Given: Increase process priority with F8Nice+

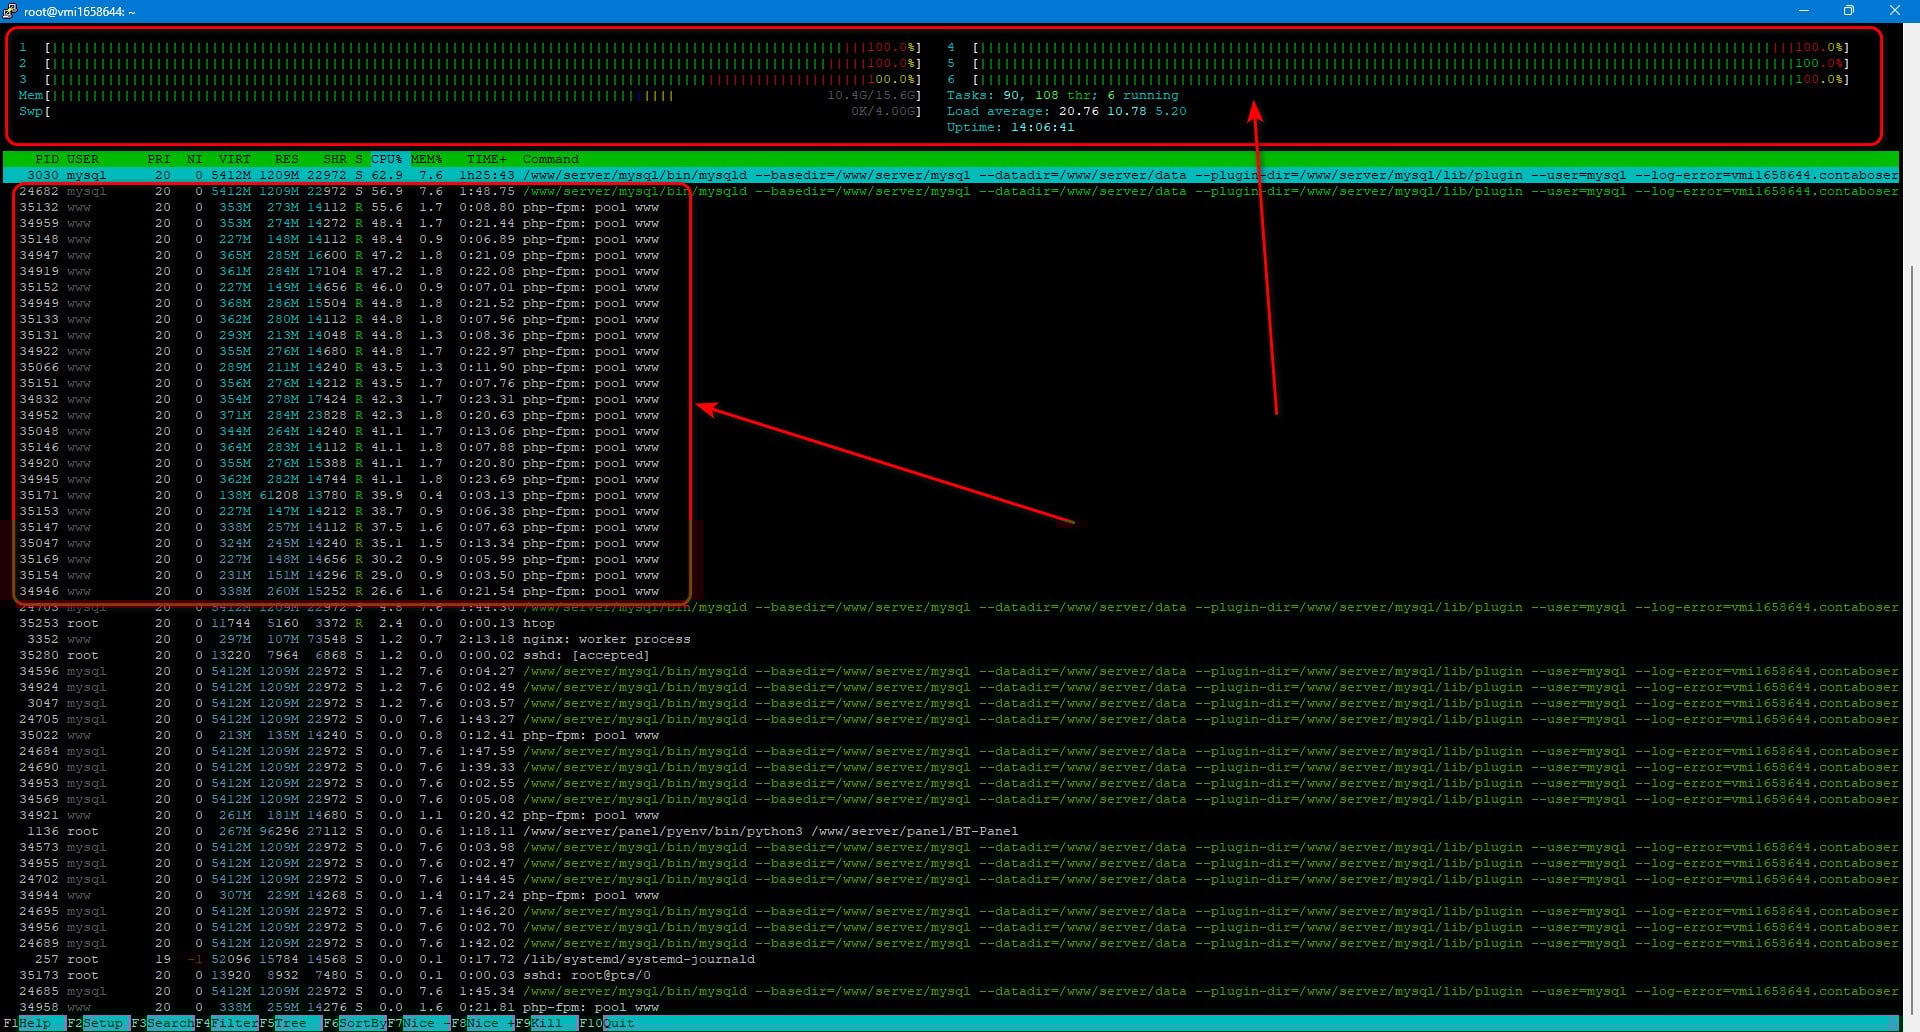Looking at the screenshot, I should 483,1023.
